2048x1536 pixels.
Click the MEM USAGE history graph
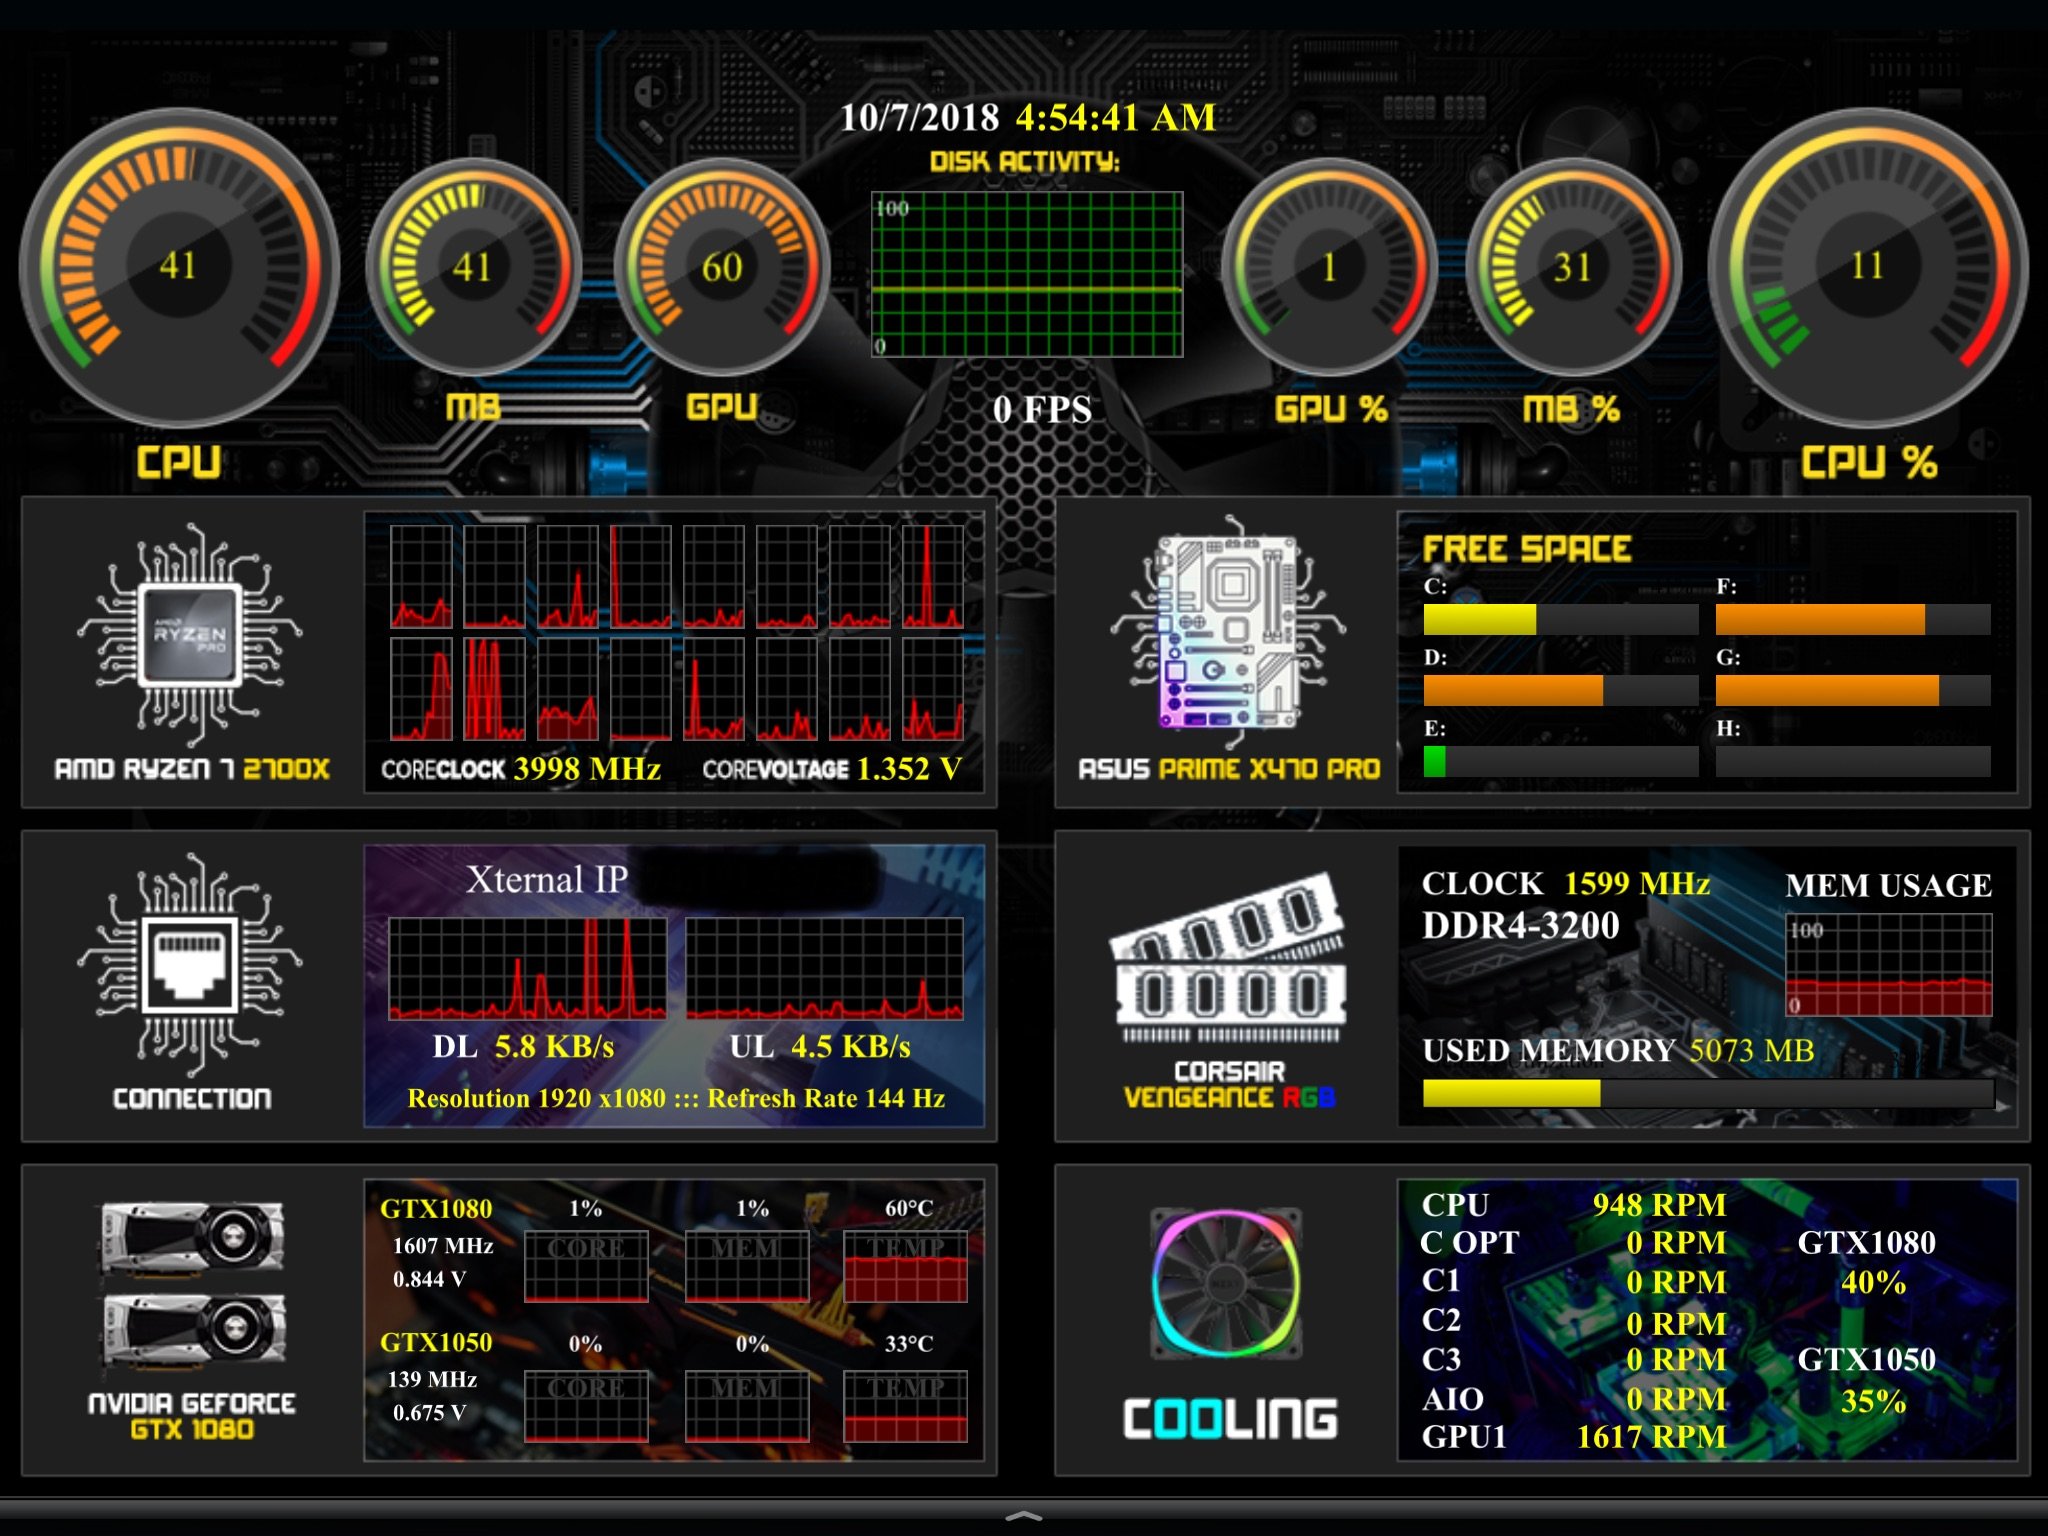click(1888, 964)
